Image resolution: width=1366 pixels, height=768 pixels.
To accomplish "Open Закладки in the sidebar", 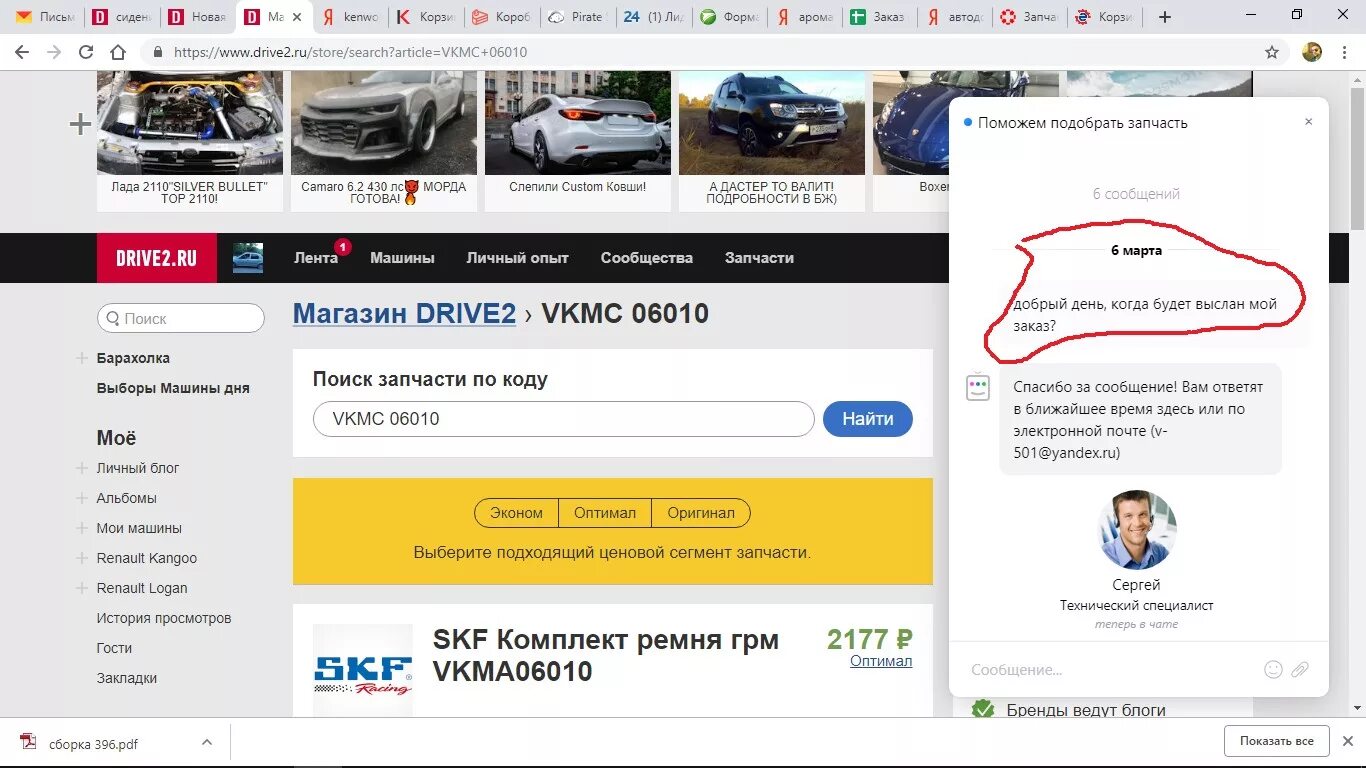I will point(127,678).
